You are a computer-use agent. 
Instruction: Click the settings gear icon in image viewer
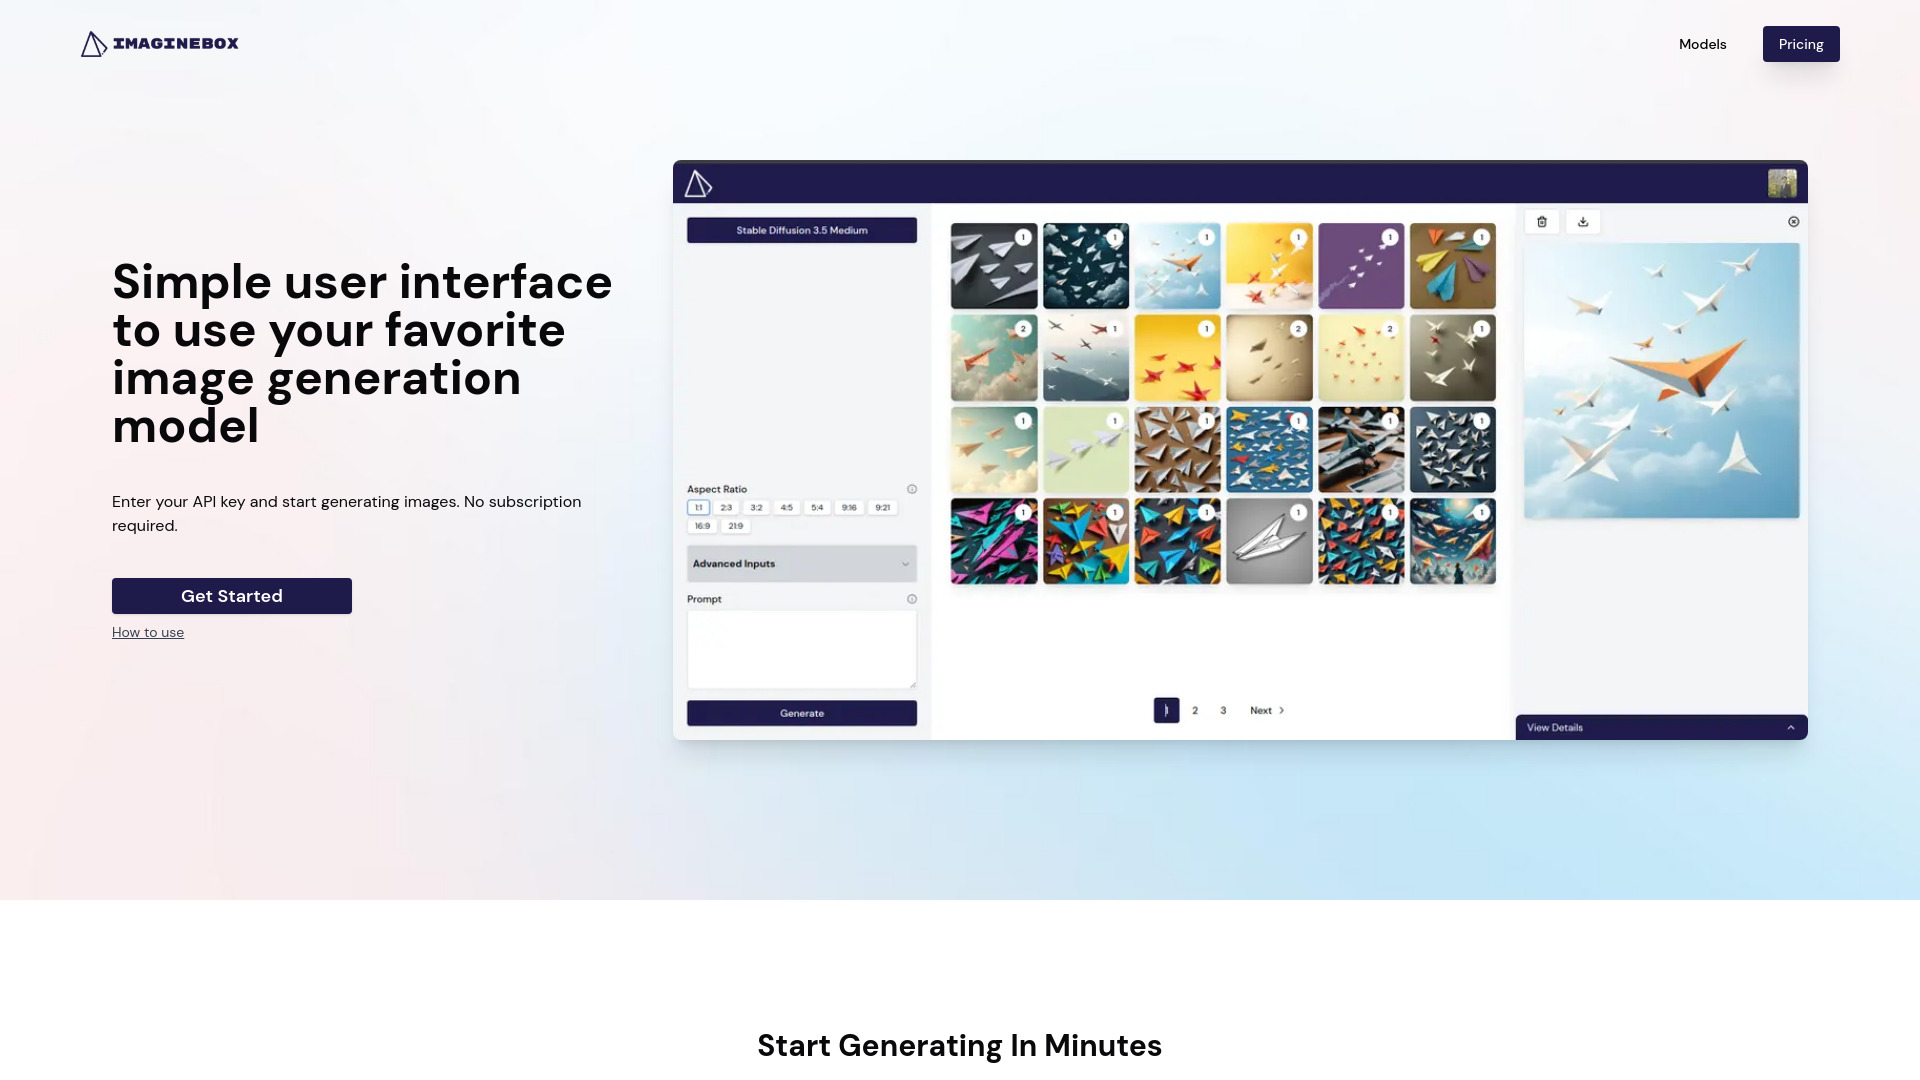click(x=1793, y=220)
